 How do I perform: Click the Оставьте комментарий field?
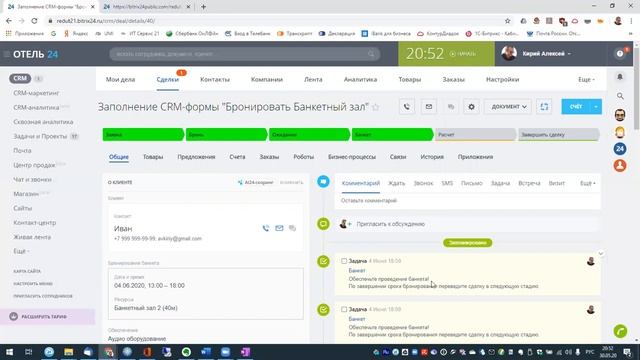pos(467,200)
